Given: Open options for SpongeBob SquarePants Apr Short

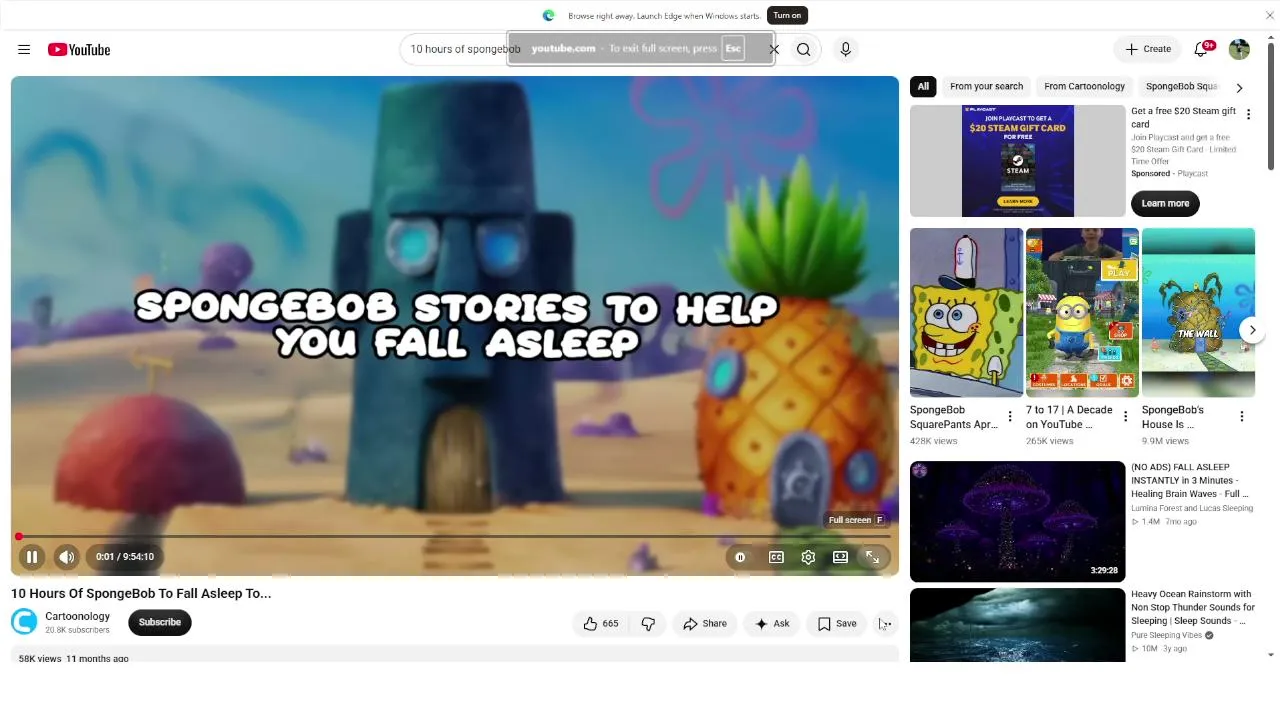Looking at the screenshot, I should point(1010,416).
